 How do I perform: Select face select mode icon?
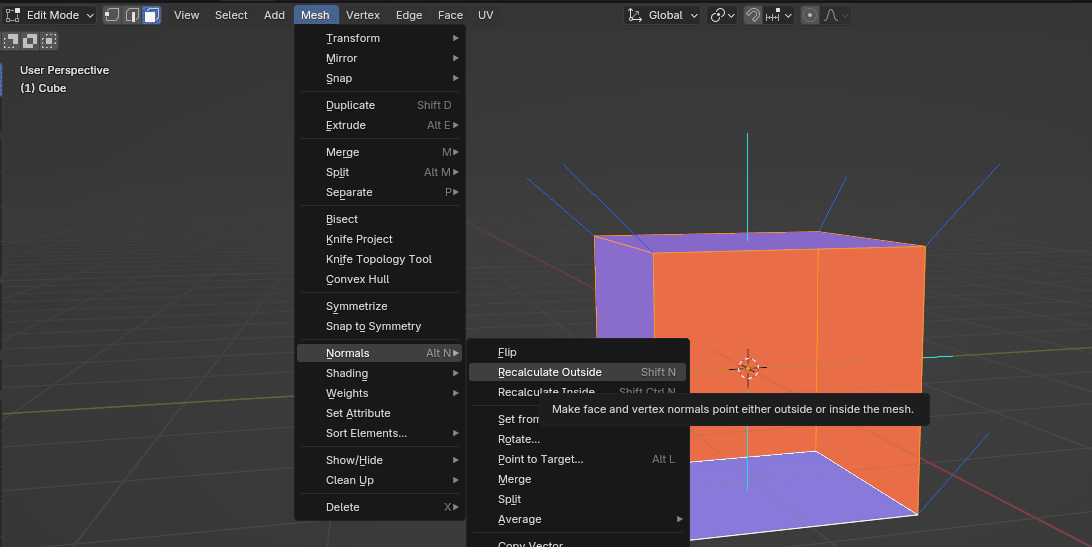coord(150,15)
